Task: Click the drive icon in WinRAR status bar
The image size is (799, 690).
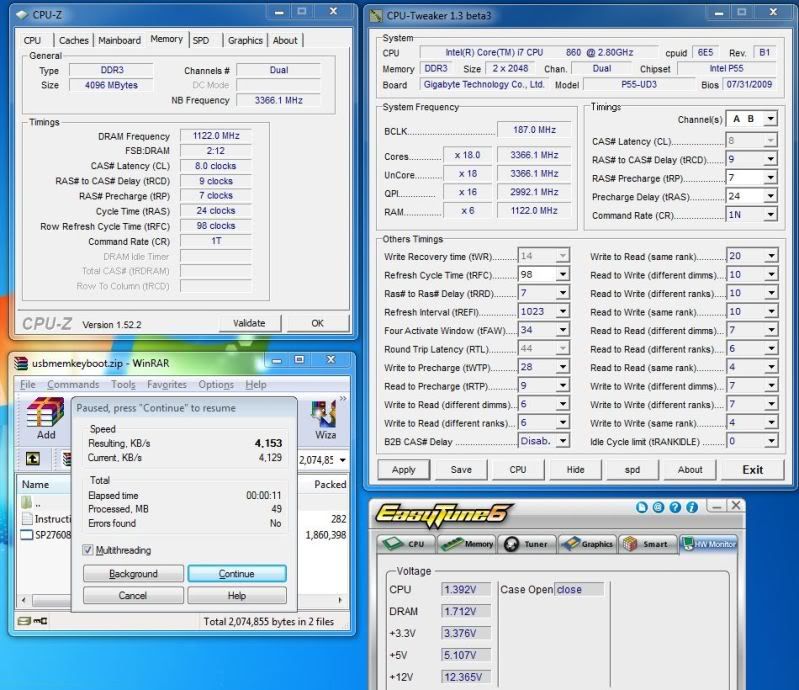Action: point(24,621)
